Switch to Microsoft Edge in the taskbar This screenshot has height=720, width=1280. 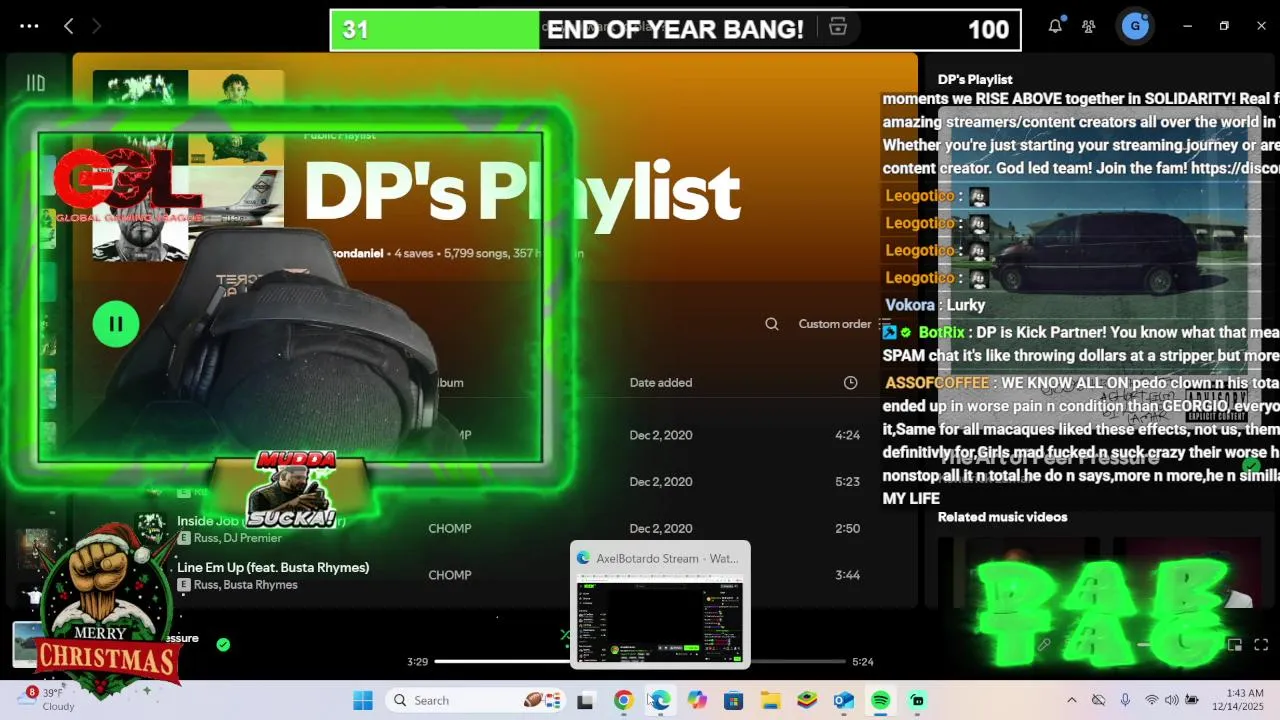[660, 700]
